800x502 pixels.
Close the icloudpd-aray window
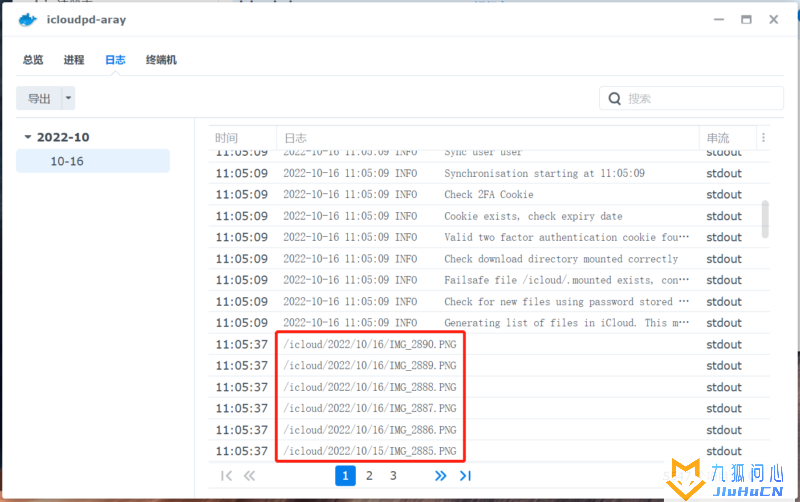(773, 19)
